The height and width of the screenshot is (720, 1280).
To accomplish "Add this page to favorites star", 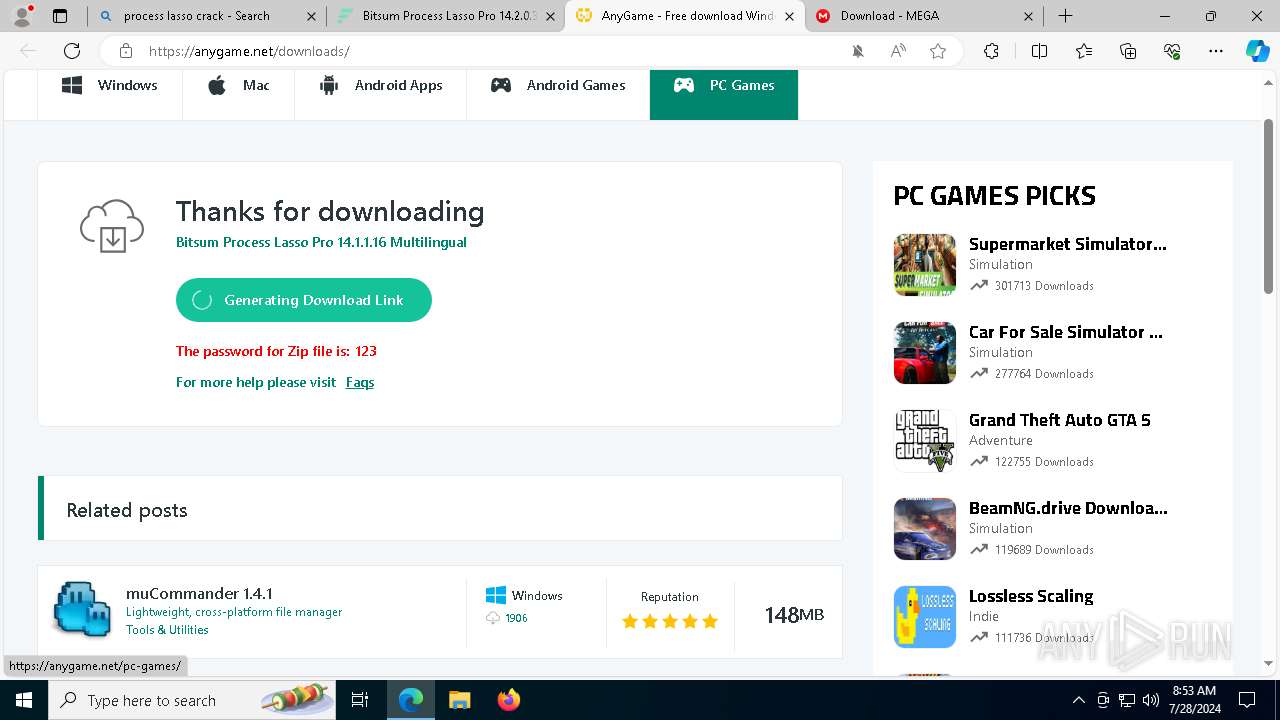I will (x=938, y=51).
